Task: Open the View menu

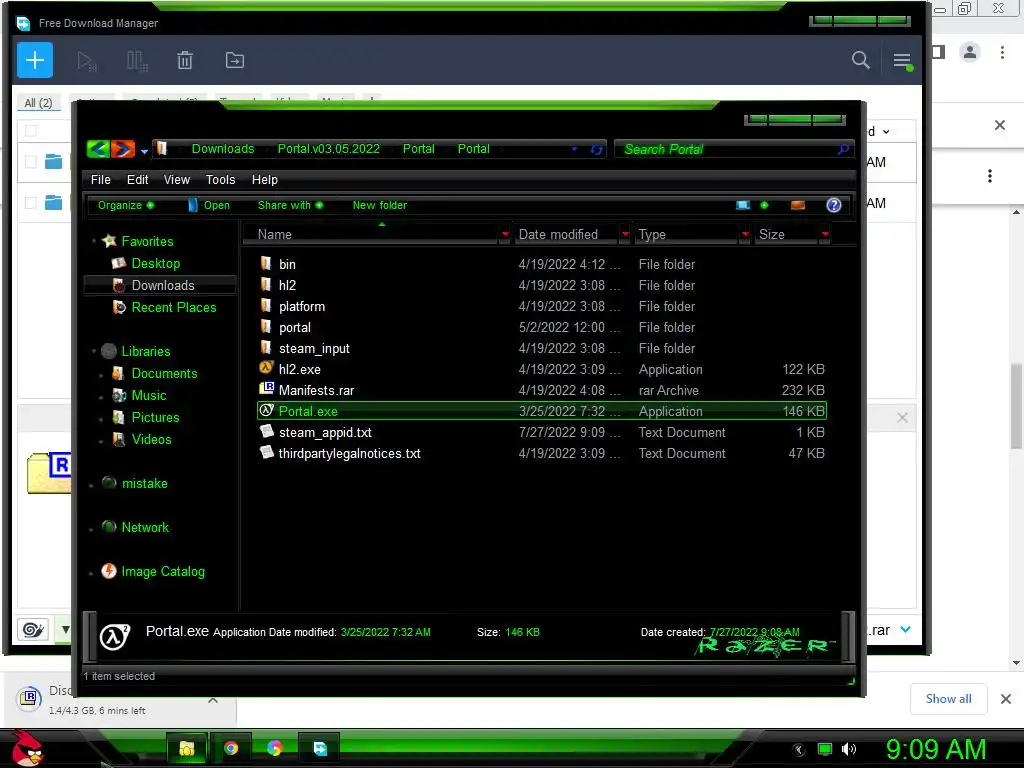Action: pyautogui.click(x=176, y=180)
